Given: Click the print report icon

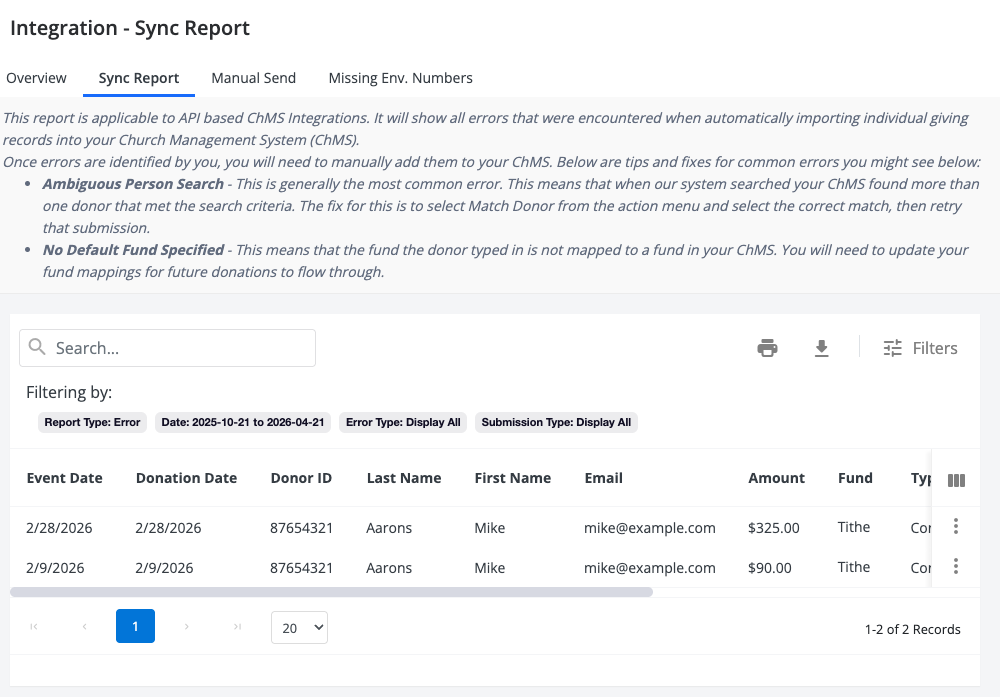Looking at the screenshot, I should point(767,348).
